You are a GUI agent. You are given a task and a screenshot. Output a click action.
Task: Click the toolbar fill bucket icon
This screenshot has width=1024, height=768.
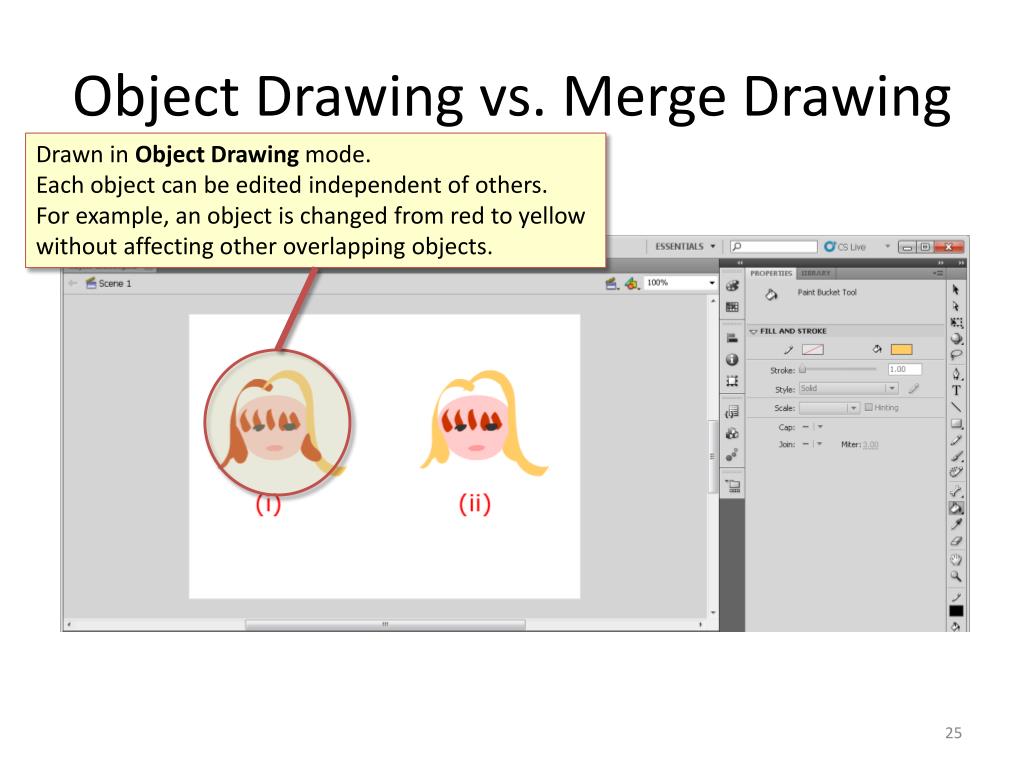[x=956, y=626]
